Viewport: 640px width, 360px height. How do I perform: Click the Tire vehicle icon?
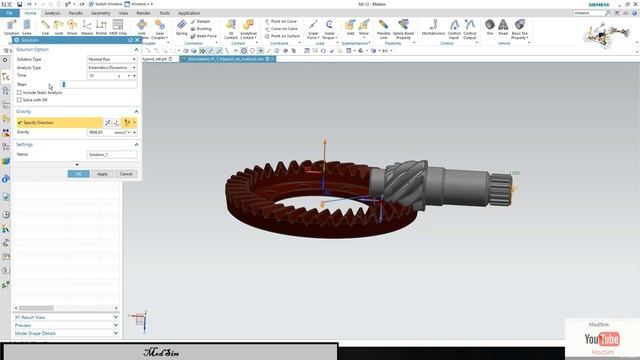tap(490, 27)
